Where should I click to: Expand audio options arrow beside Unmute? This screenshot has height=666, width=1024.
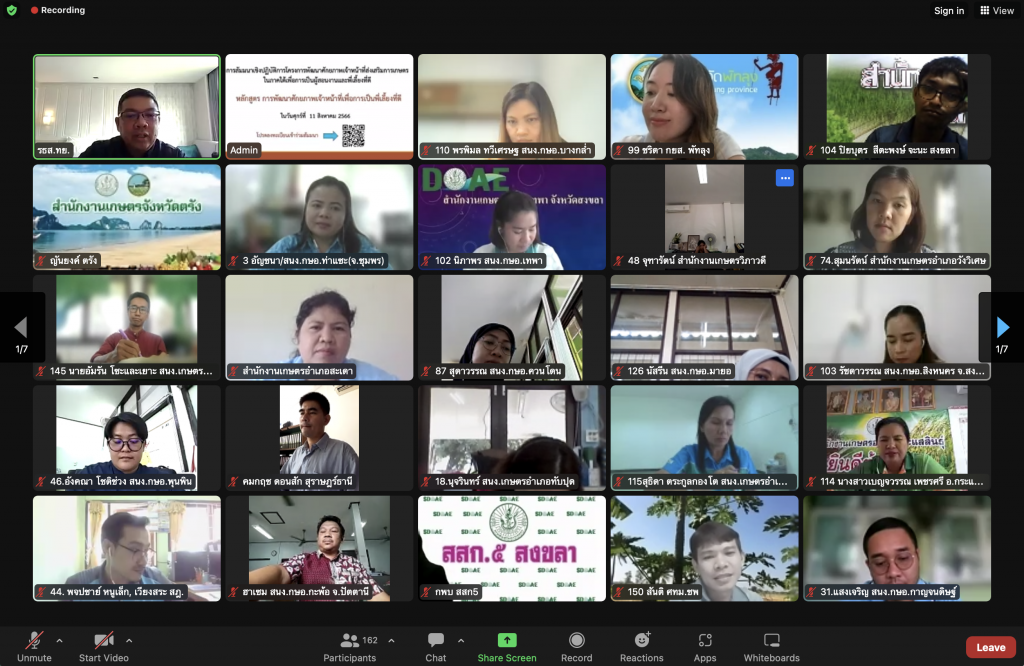click(x=59, y=640)
